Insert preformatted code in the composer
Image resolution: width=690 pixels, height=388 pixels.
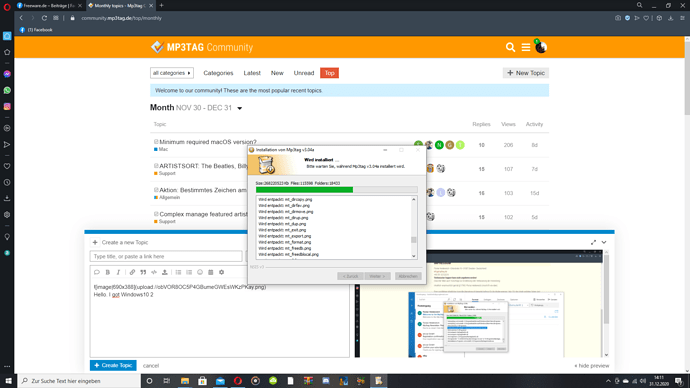pos(154,272)
